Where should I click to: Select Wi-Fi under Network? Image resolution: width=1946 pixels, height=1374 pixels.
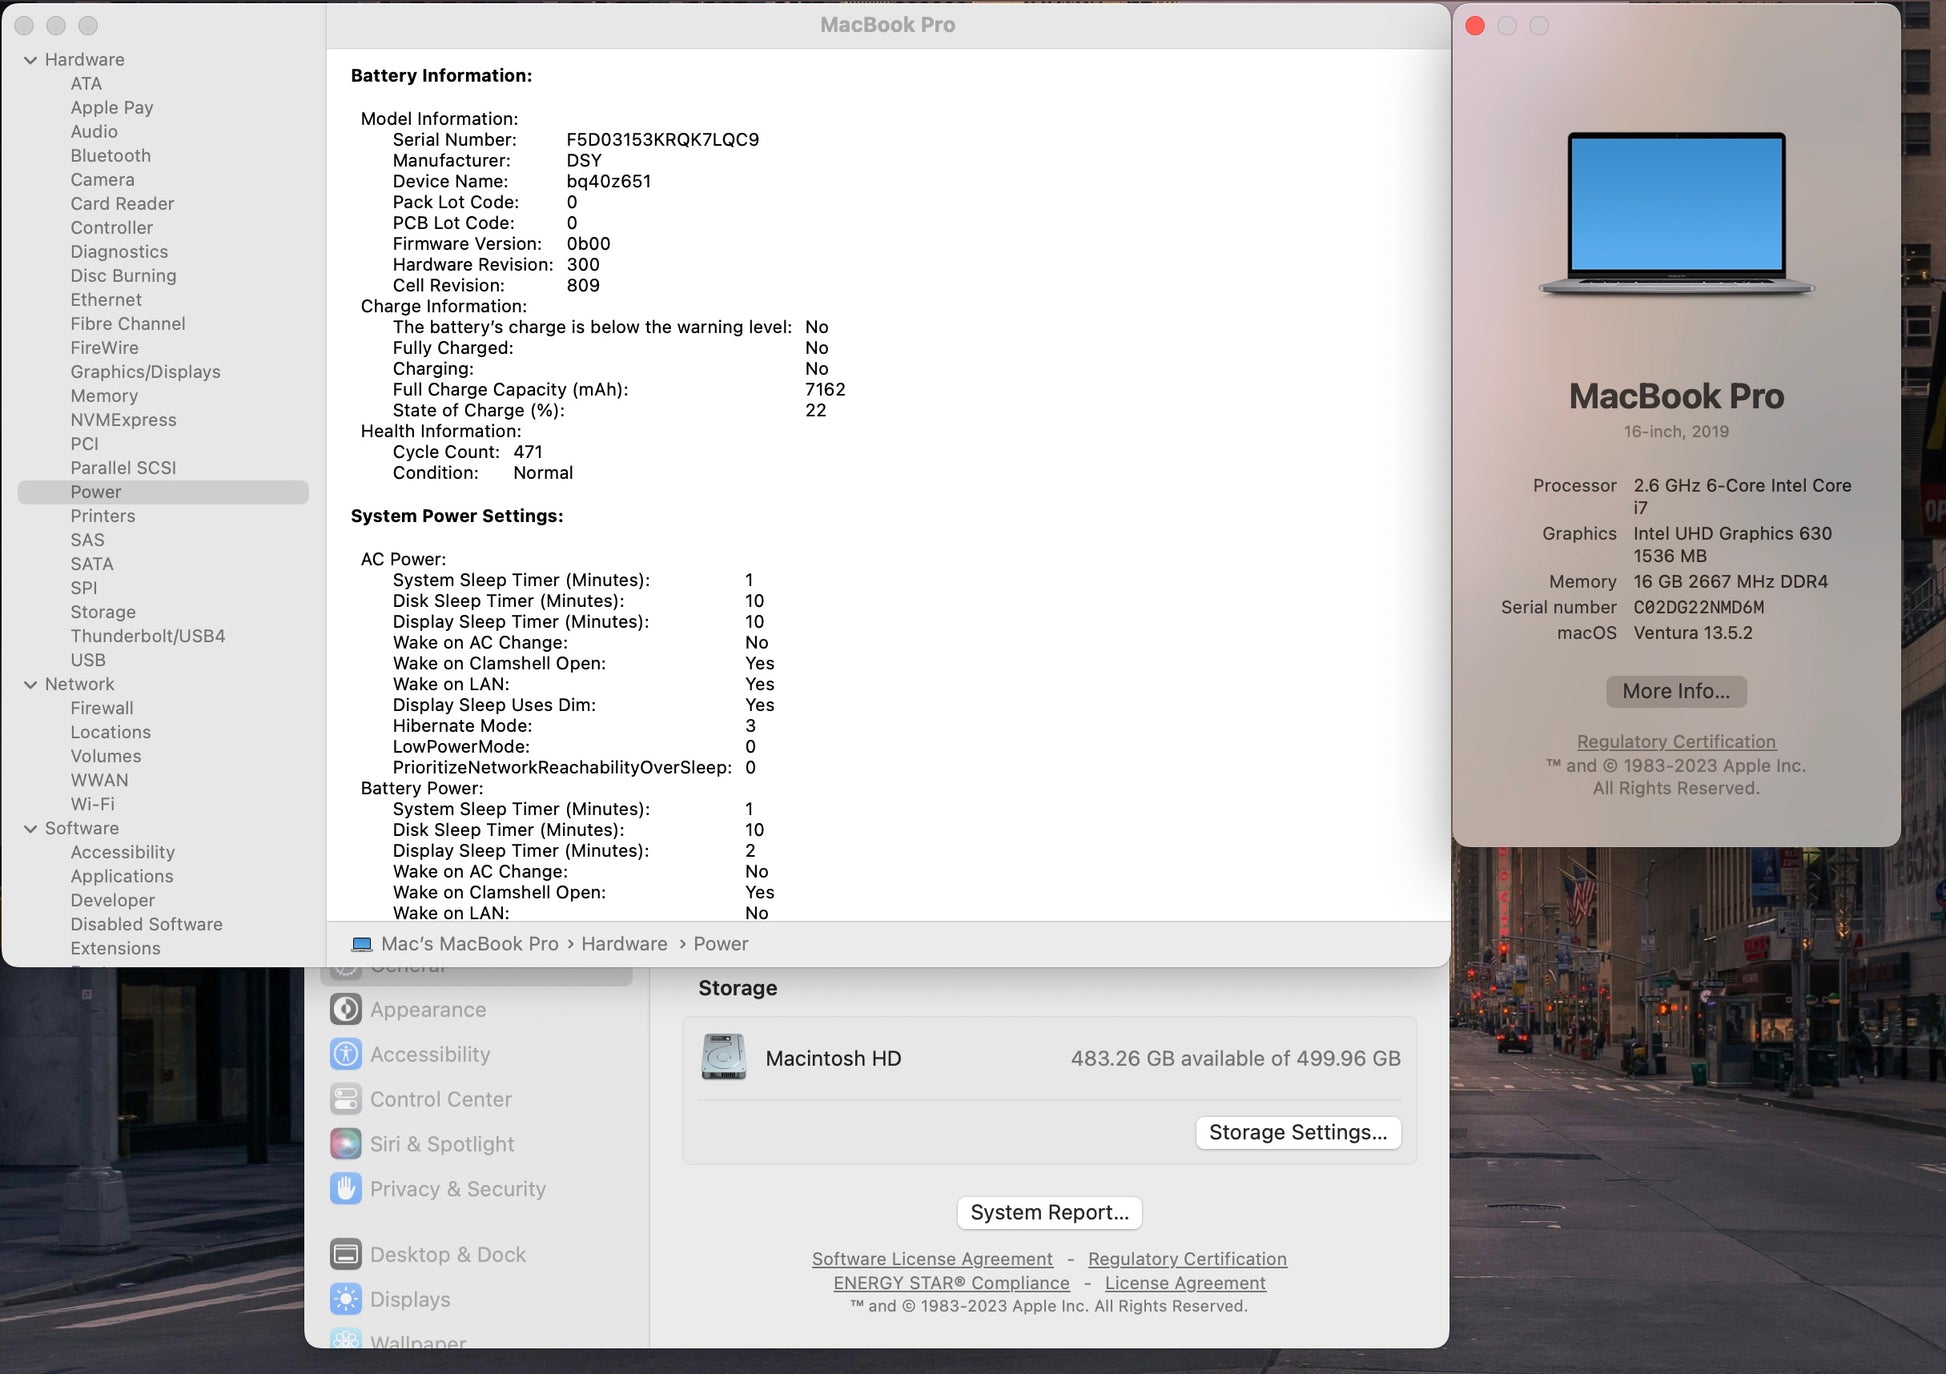tap(92, 804)
